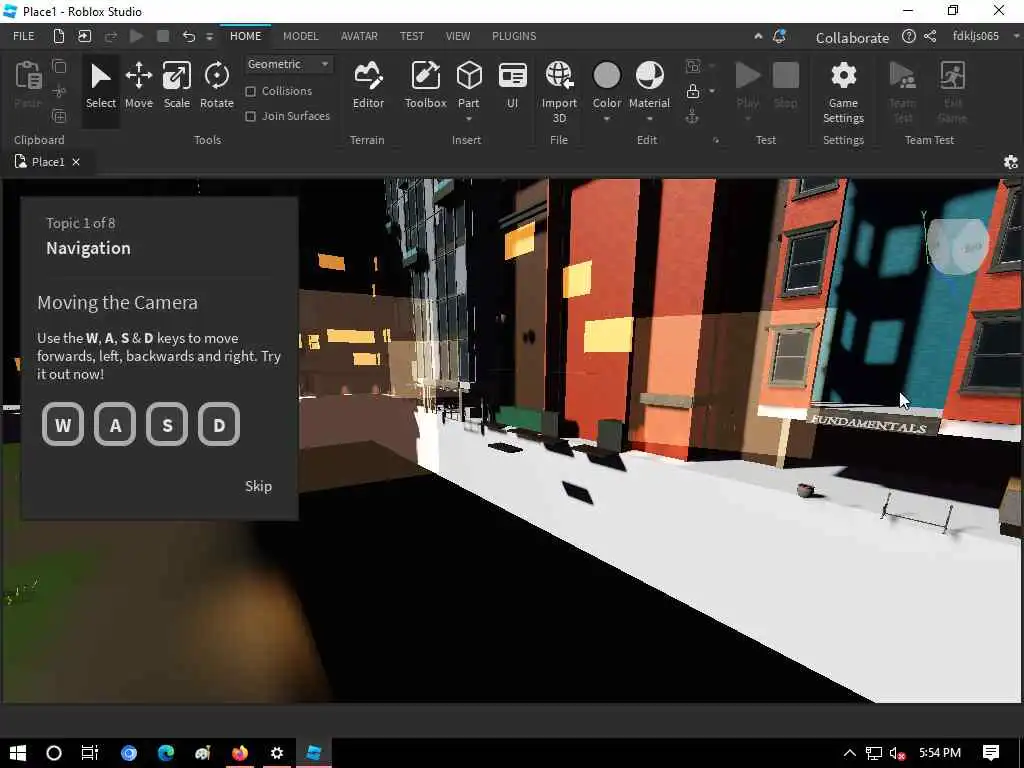This screenshot has height=768, width=1024.
Task: Click the open place icon beside New
Action: click(x=84, y=37)
